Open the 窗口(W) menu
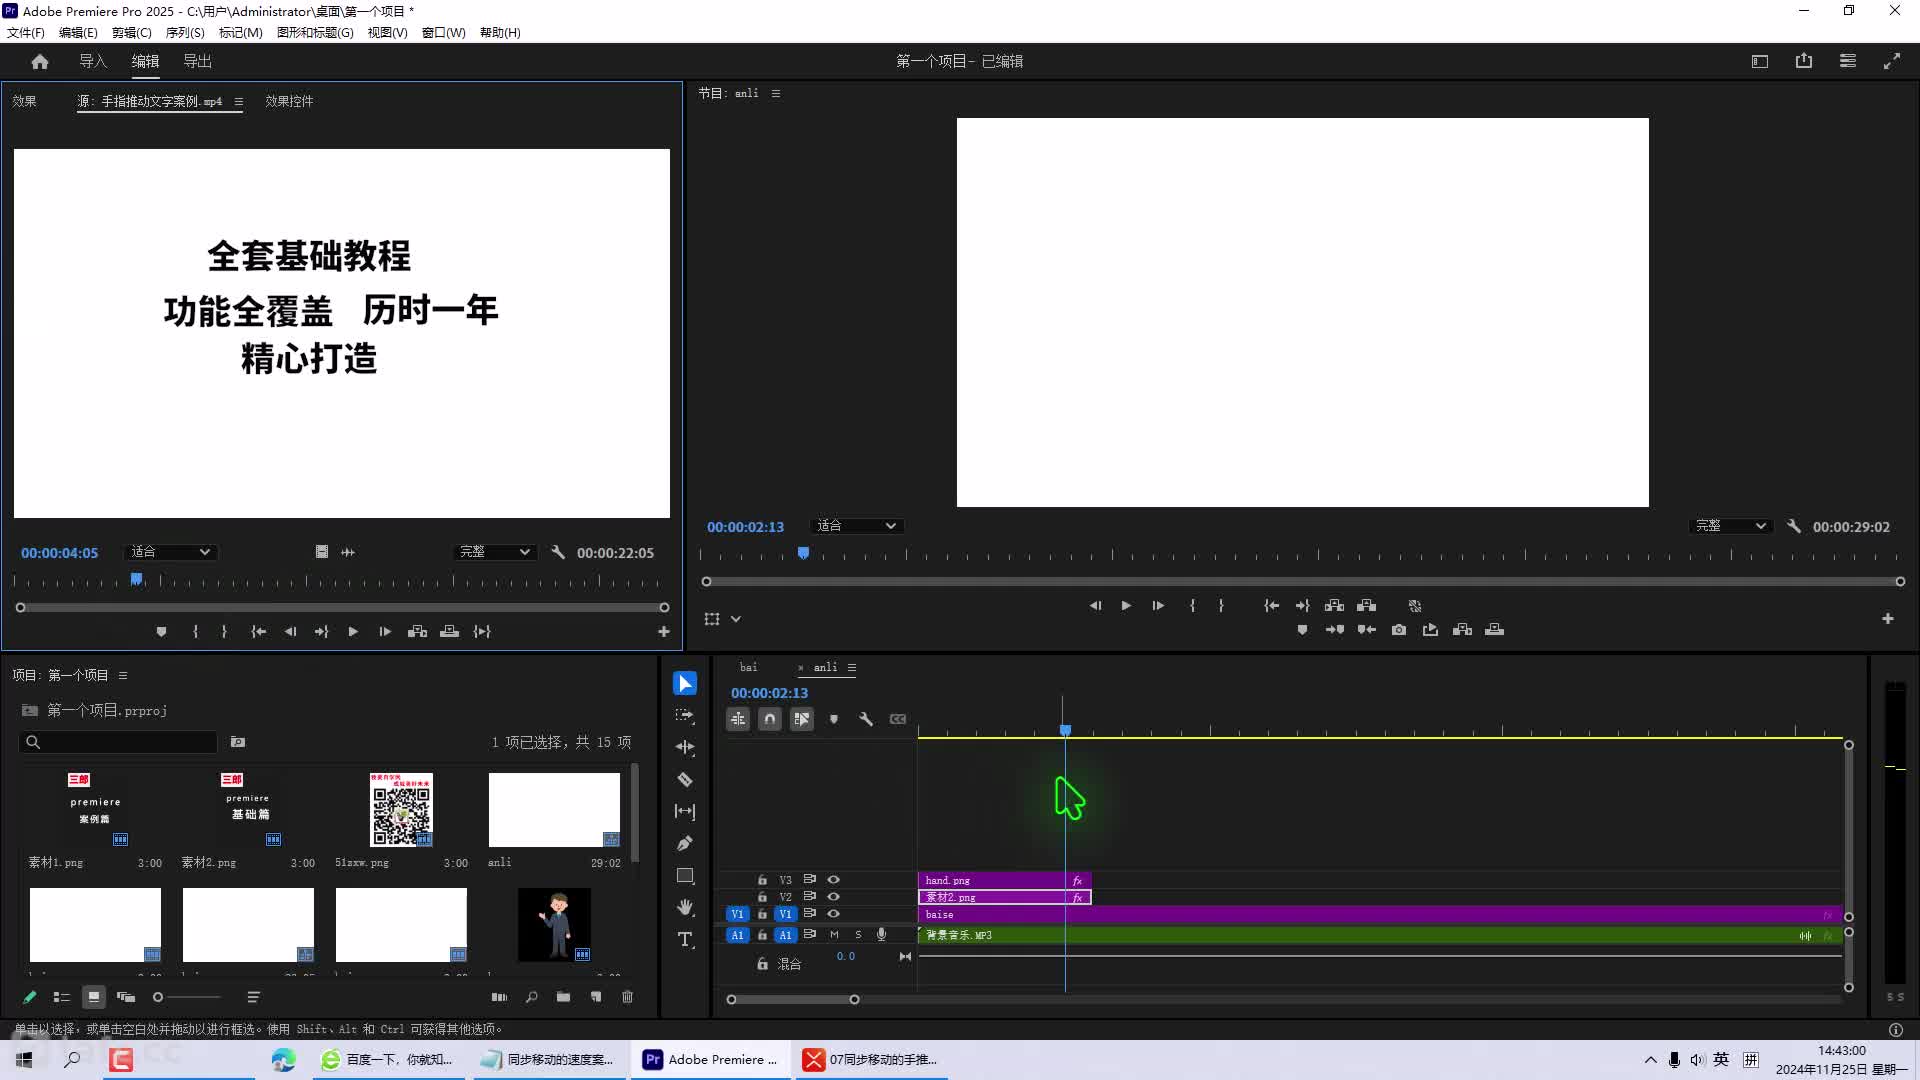Viewport: 1920px width, 1080px height. coord(444,33)
